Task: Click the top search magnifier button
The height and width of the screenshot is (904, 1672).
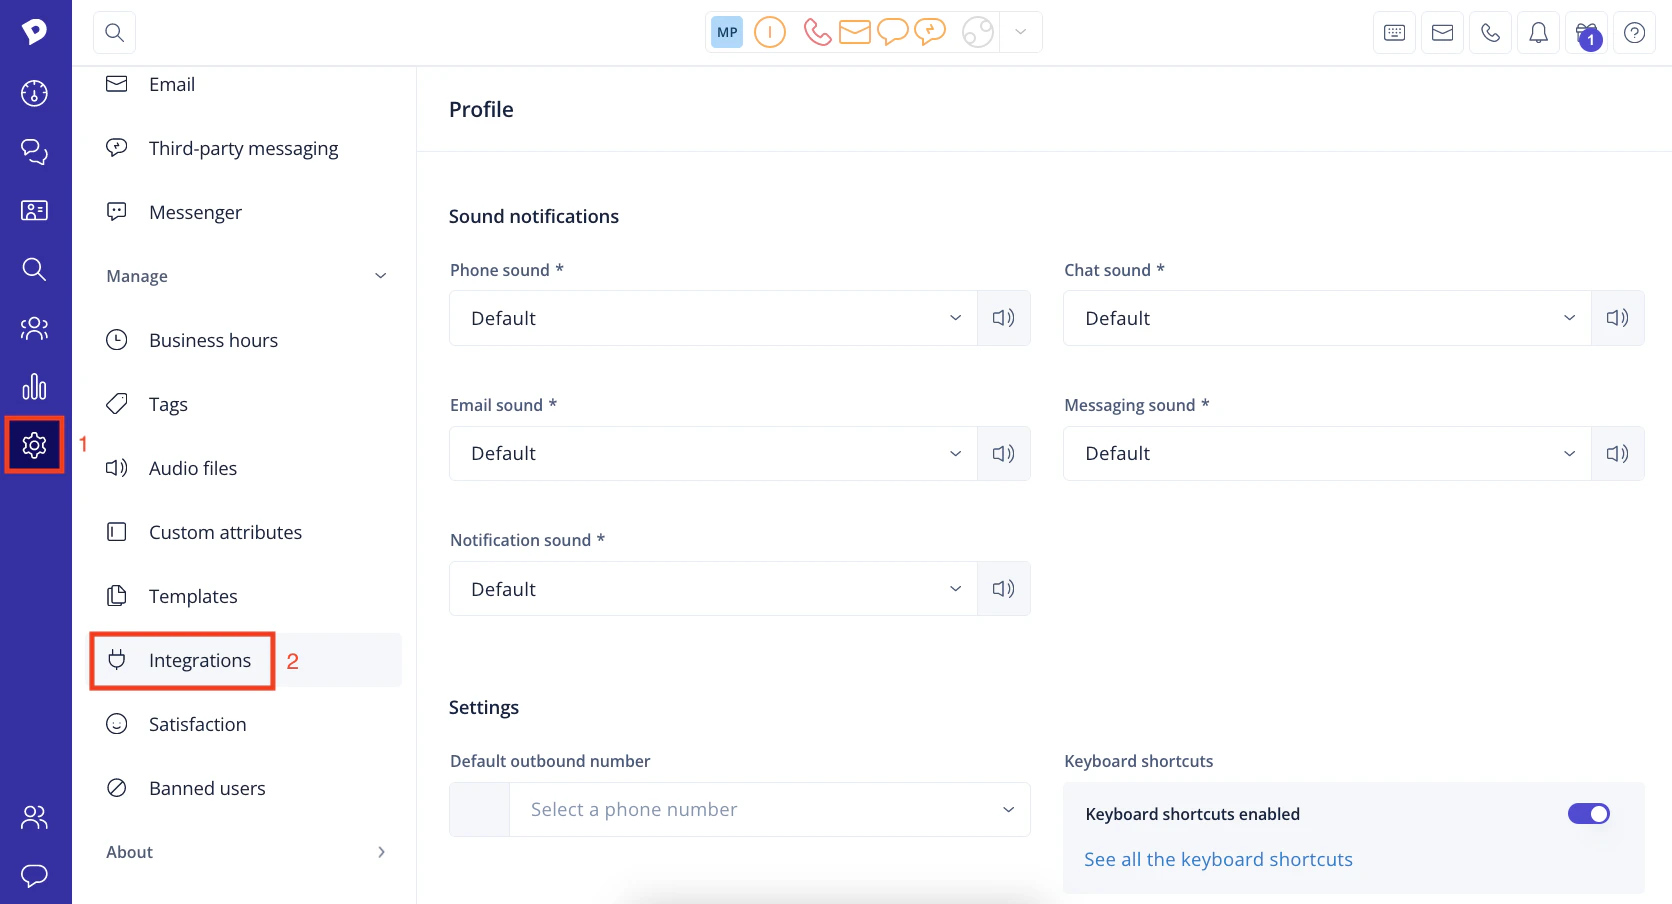Action: click(x=114, y=33)
